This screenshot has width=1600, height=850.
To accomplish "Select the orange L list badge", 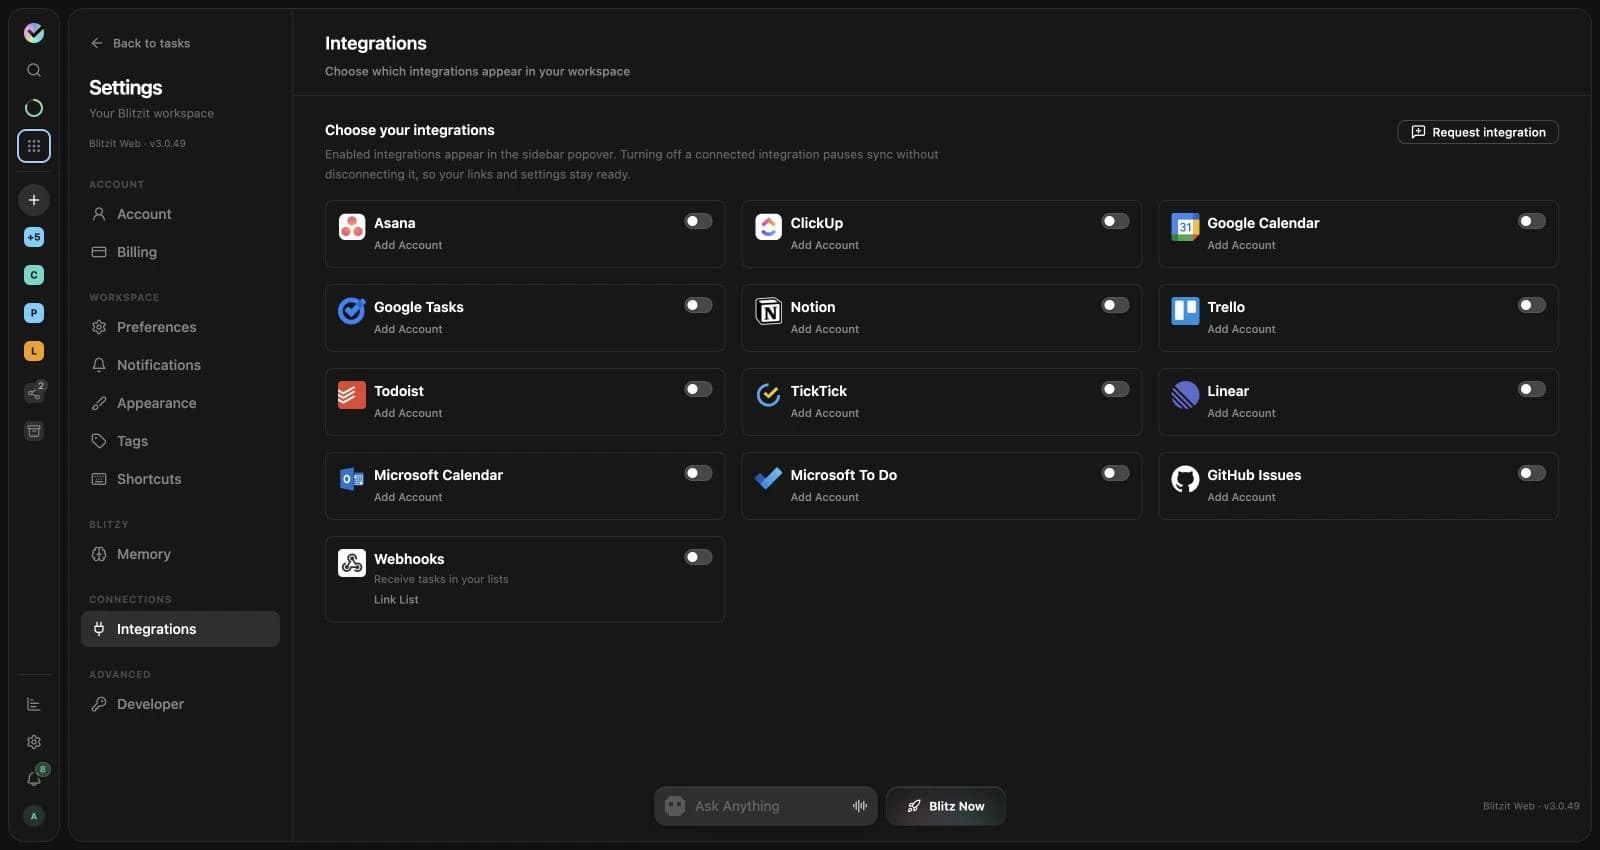I will [x=34, y=351].
